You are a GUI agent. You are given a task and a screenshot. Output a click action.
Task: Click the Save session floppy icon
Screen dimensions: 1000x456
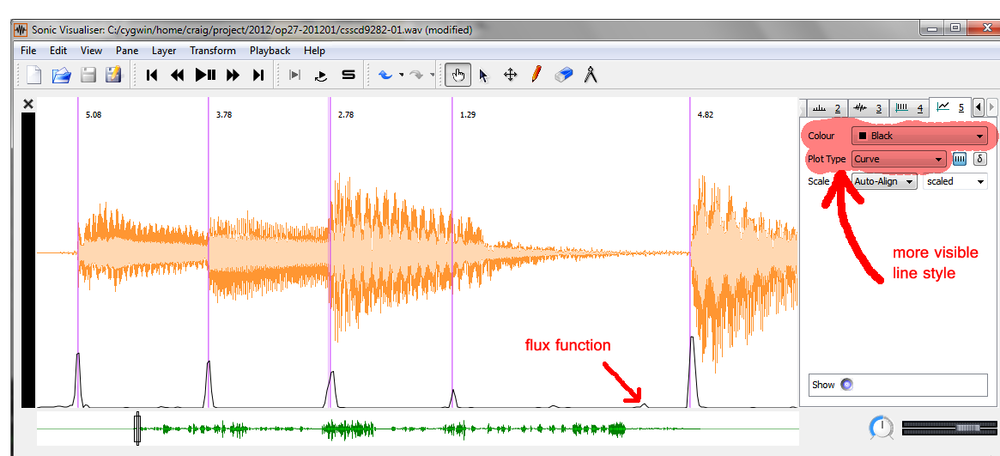coord(88,75)
